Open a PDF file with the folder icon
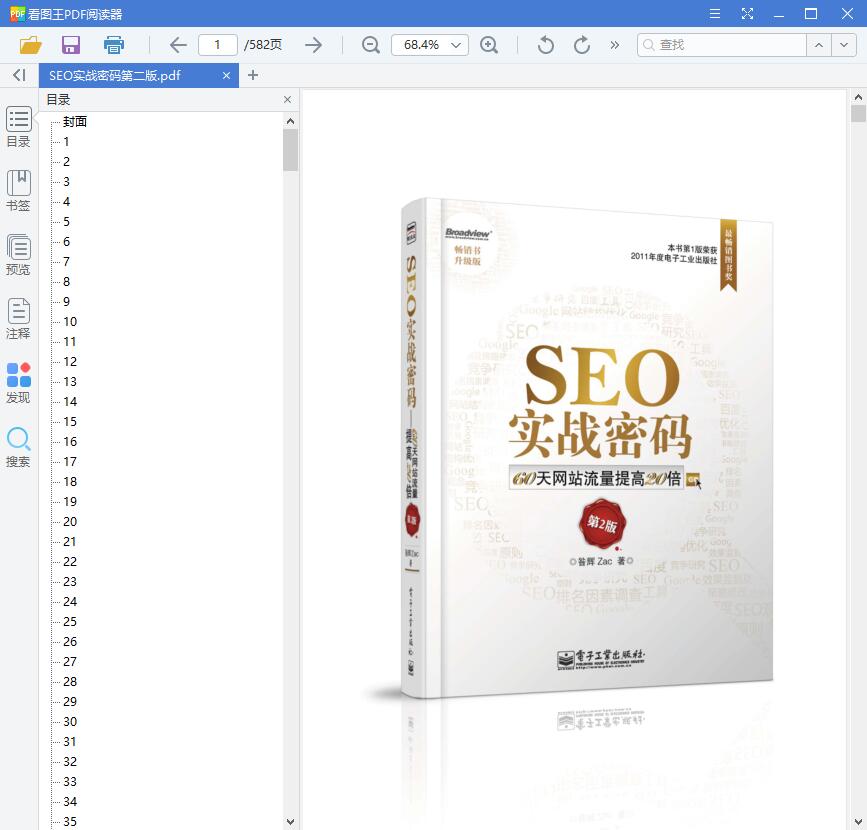 [29, 44]
